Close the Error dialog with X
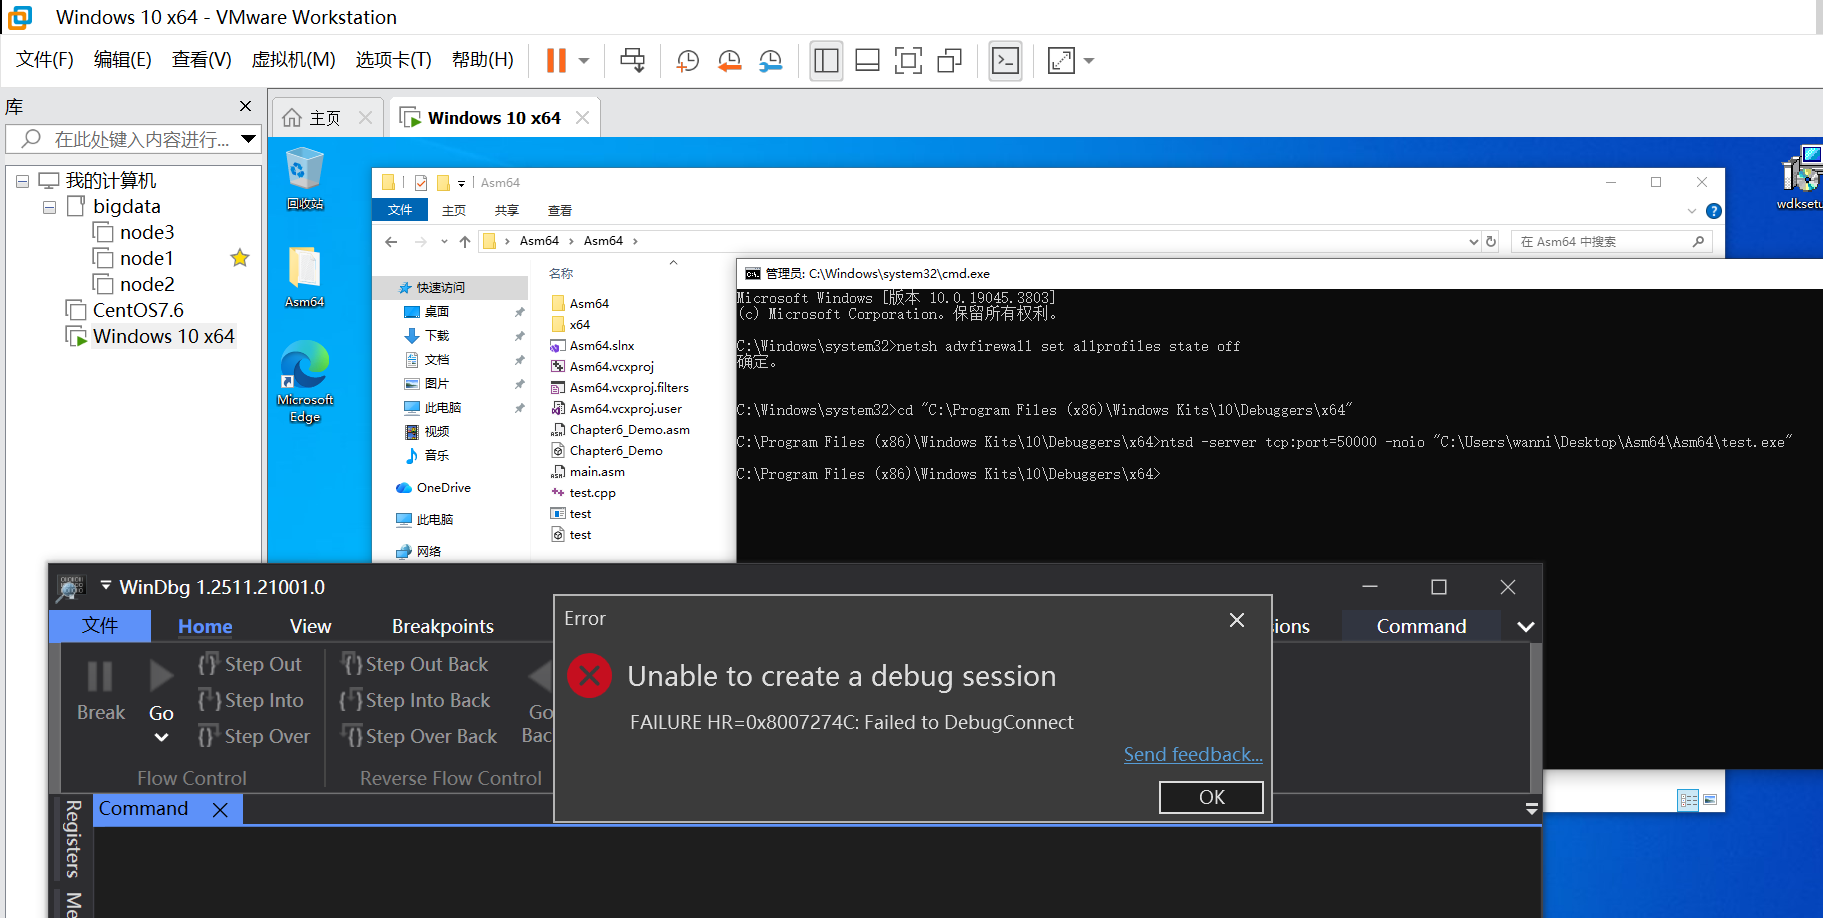This screenshot has width=1823, height=918. [1237, 620]
